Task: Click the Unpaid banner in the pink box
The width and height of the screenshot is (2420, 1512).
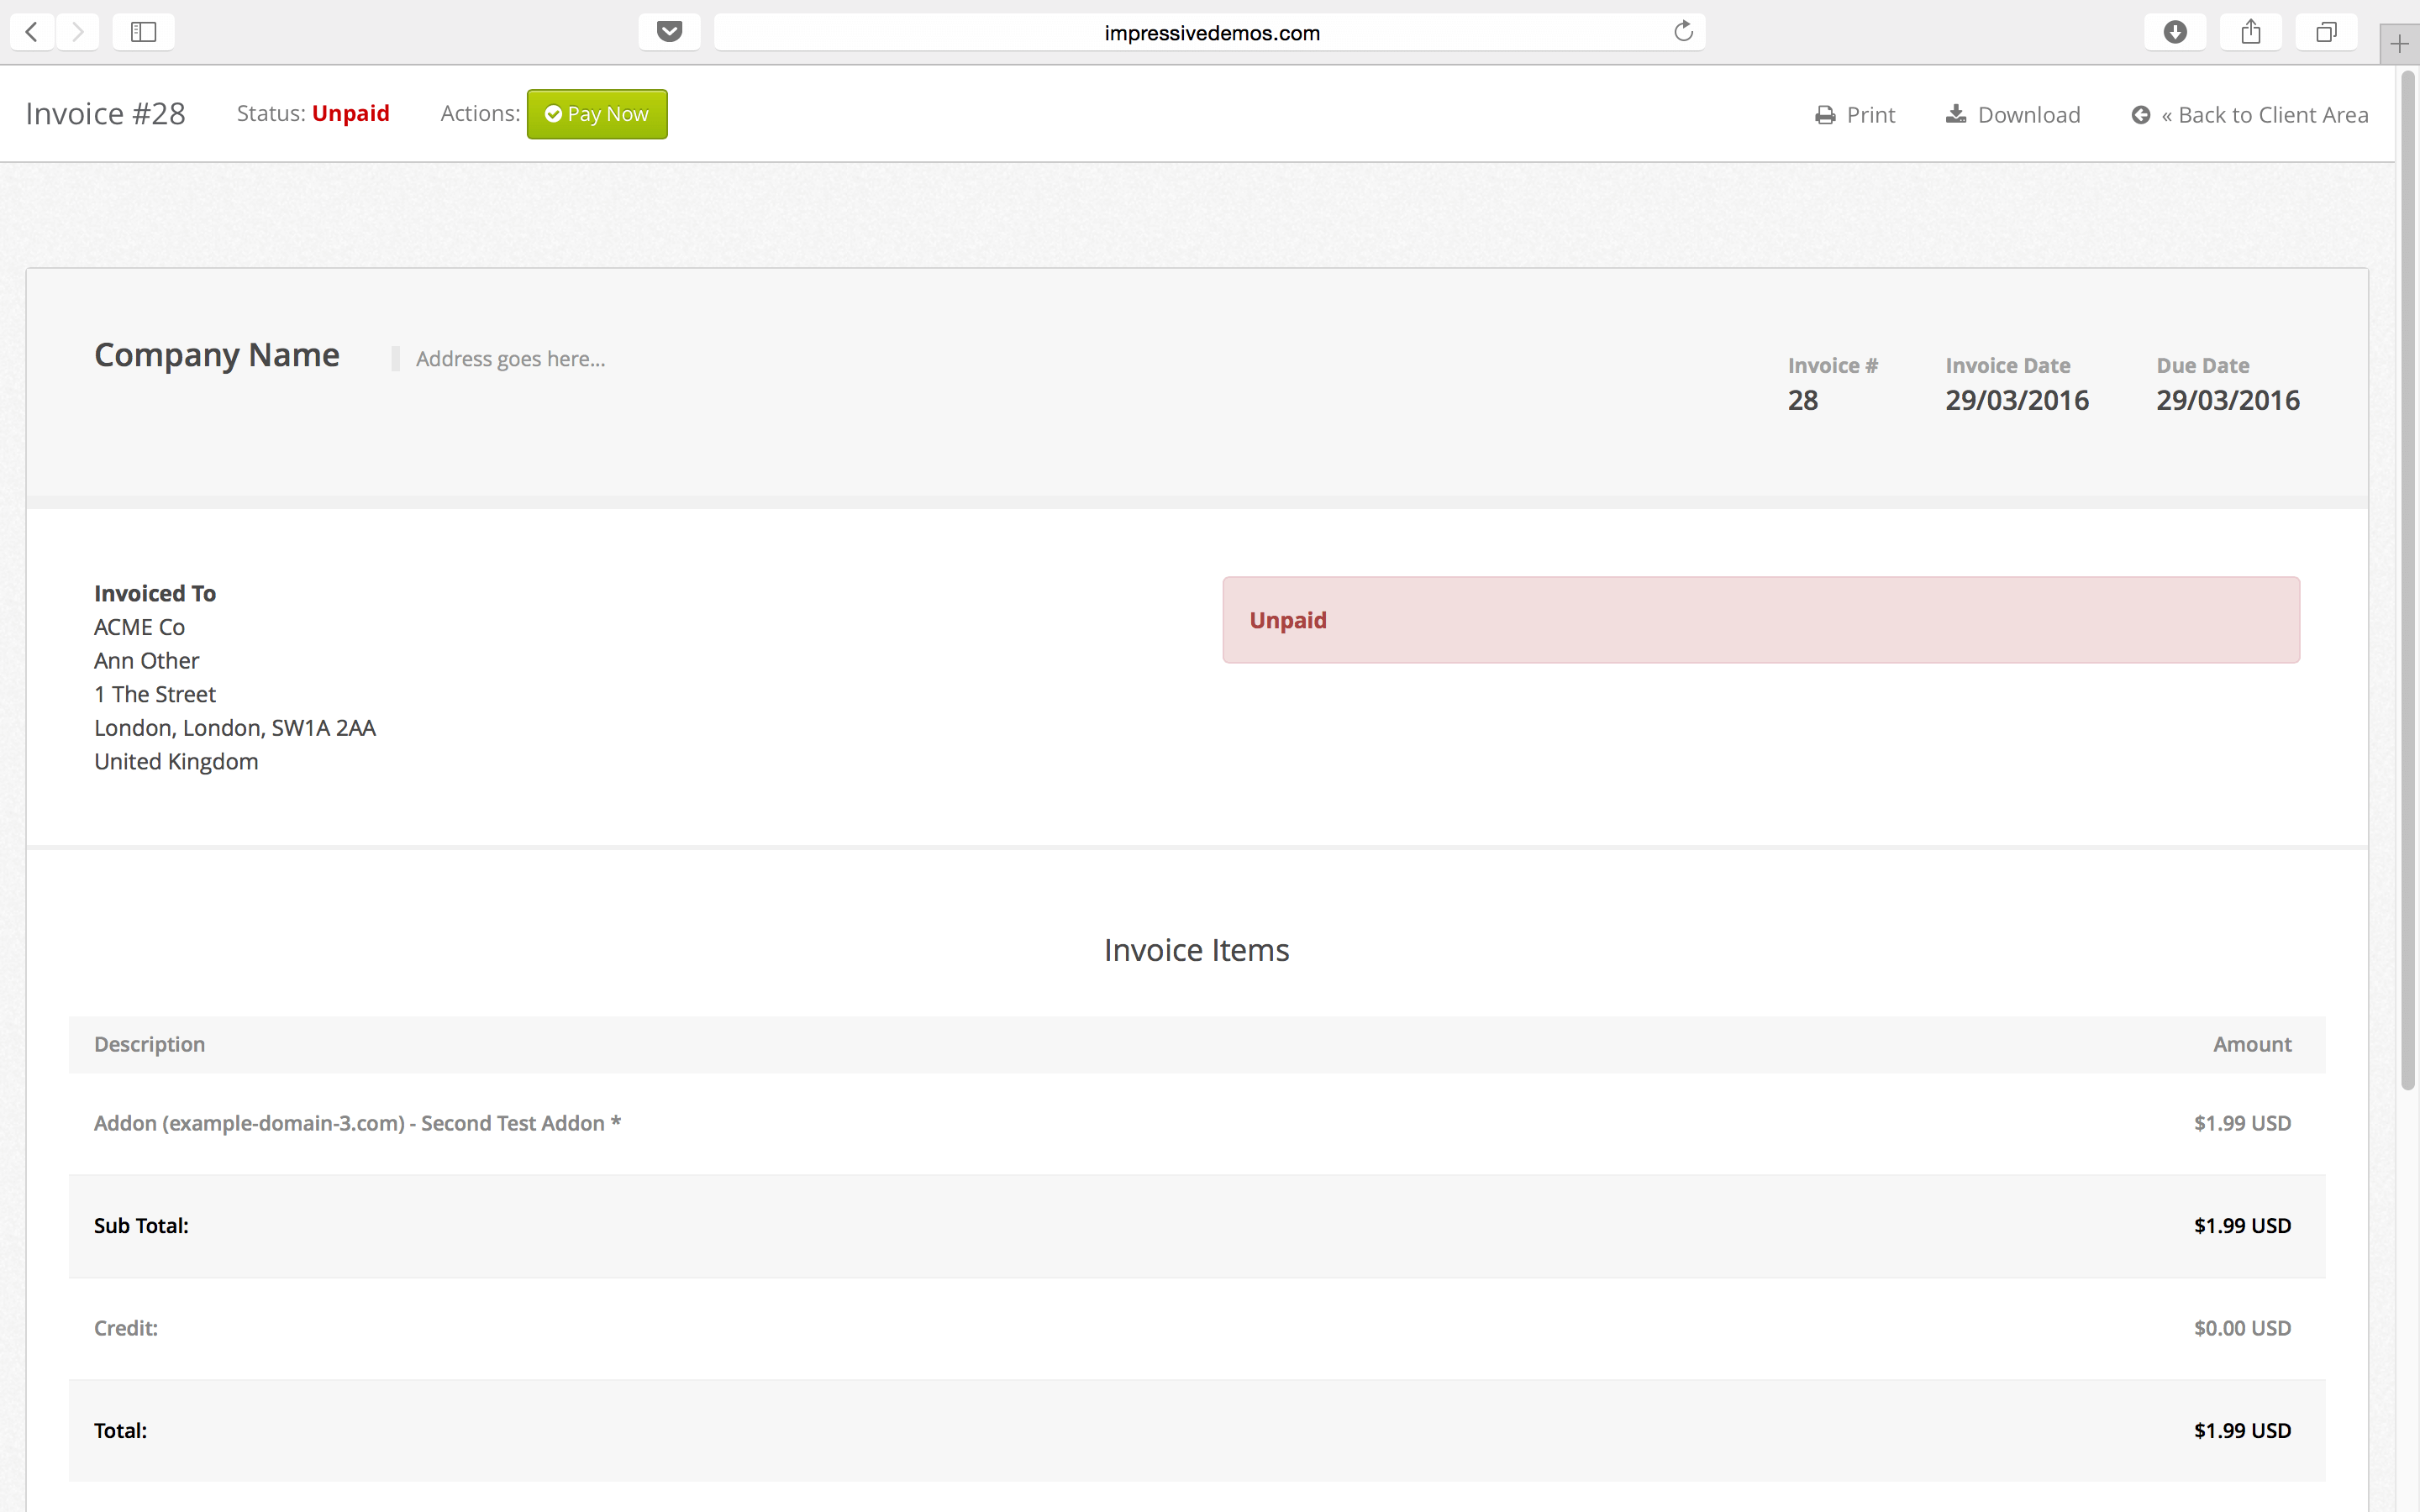Action: (1760, 620)
